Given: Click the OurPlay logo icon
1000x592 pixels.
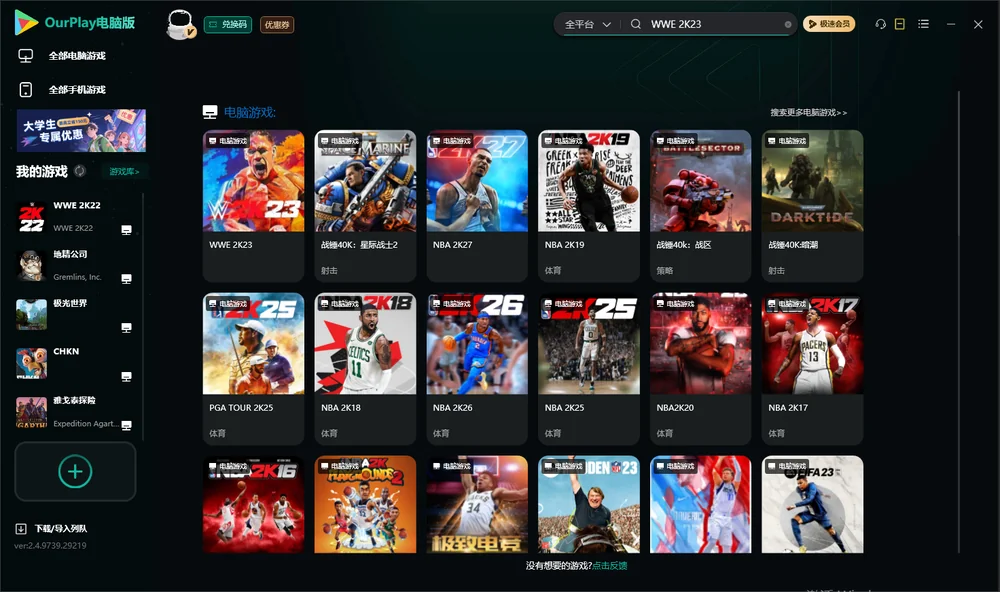Looking at the screenshot, I should (x=26, y=23).
